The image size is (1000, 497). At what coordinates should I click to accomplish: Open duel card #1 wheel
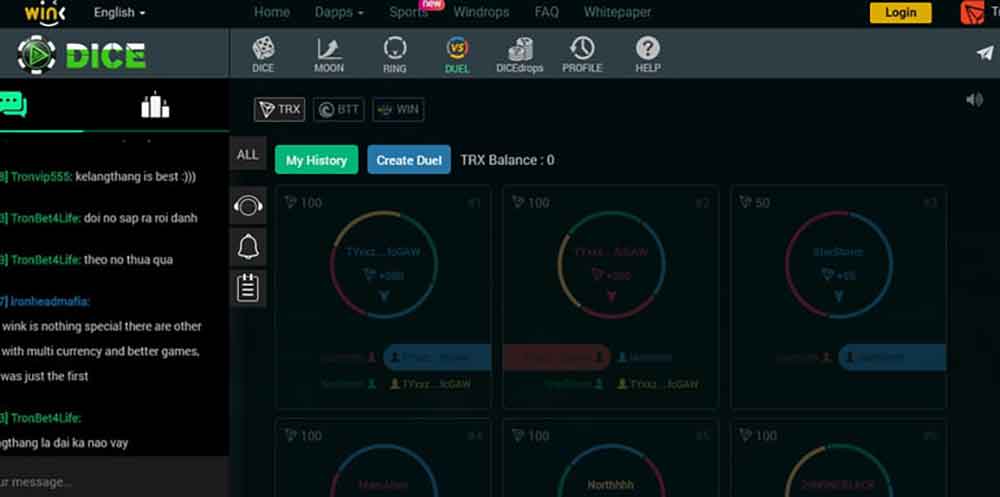click(383, 265)
